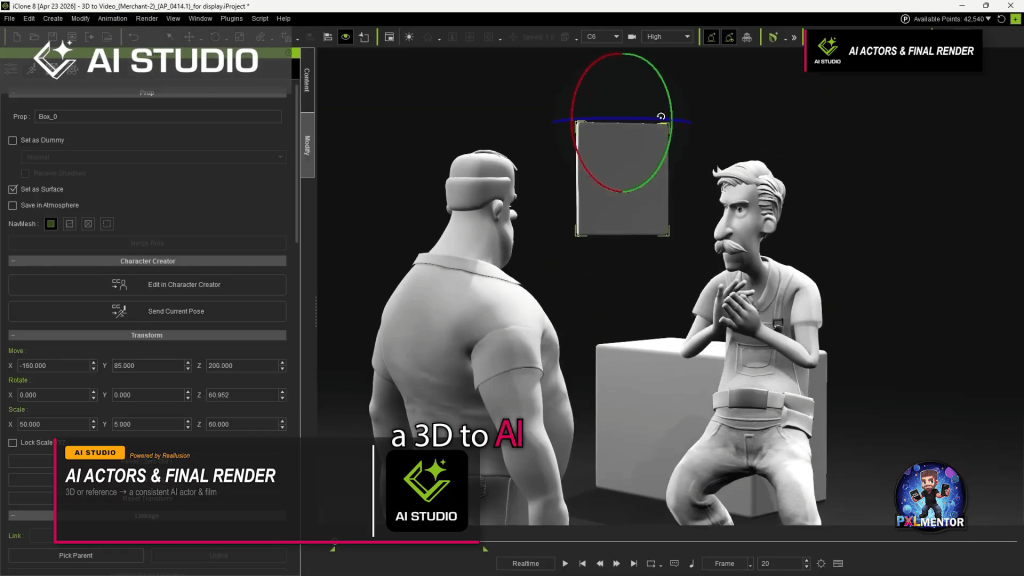Click the video camera icon beside the High dropdown
Image resolution: width=1024 pixels, height=576 pixels.
(x=632, y=37)
